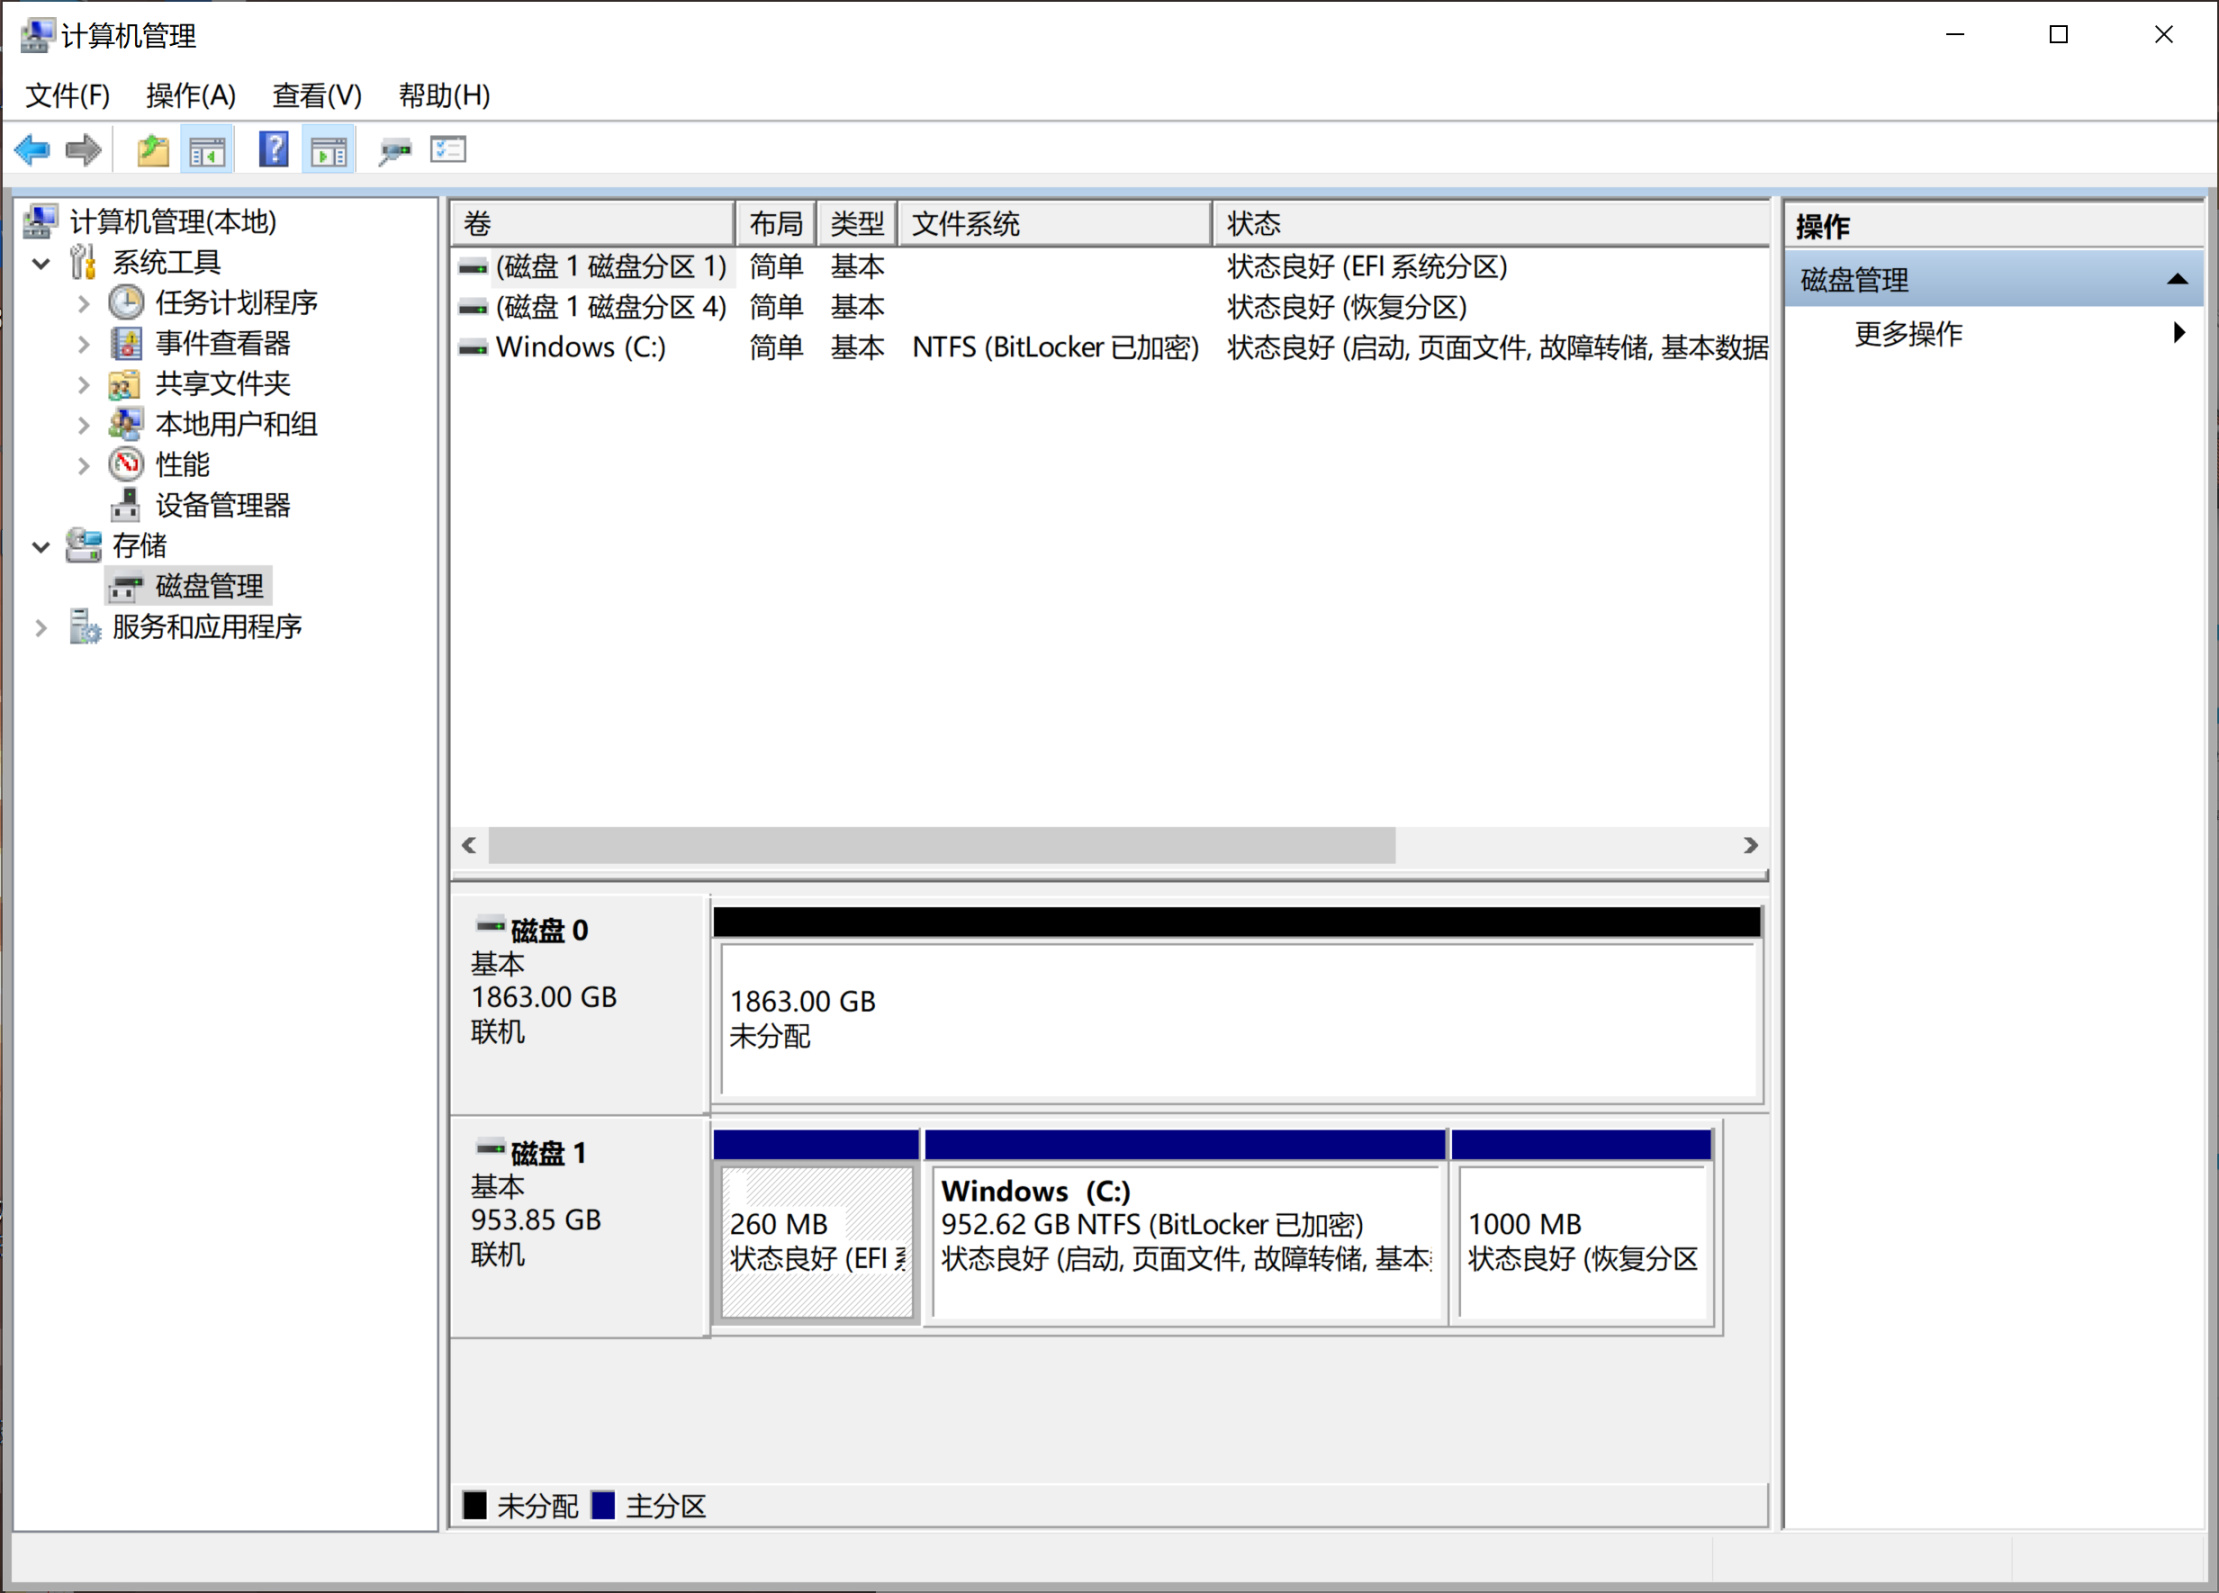Click the horizontal scrollbar right arrow
This screenshot has width=2219, height=1593.
(x=1750, y=845)
